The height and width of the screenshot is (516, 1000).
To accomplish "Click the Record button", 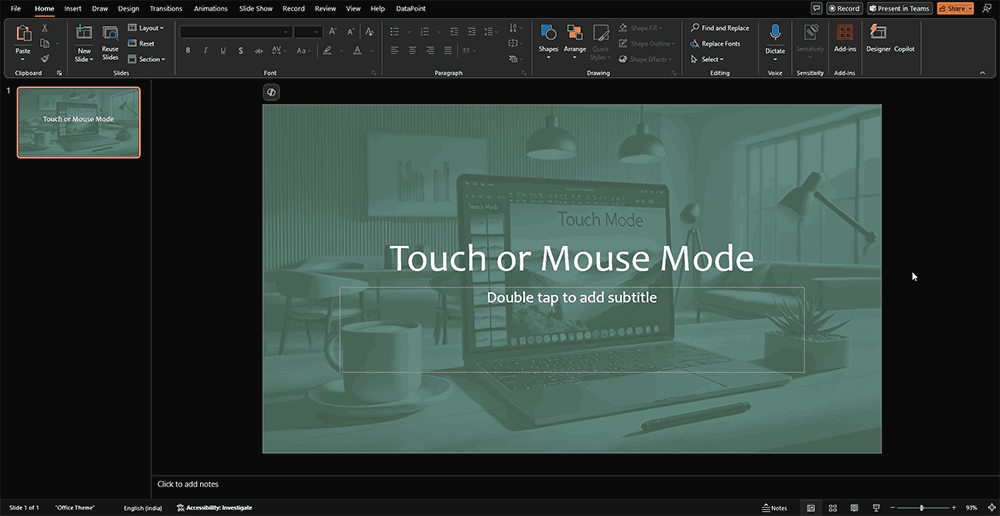I will (844, 8).
